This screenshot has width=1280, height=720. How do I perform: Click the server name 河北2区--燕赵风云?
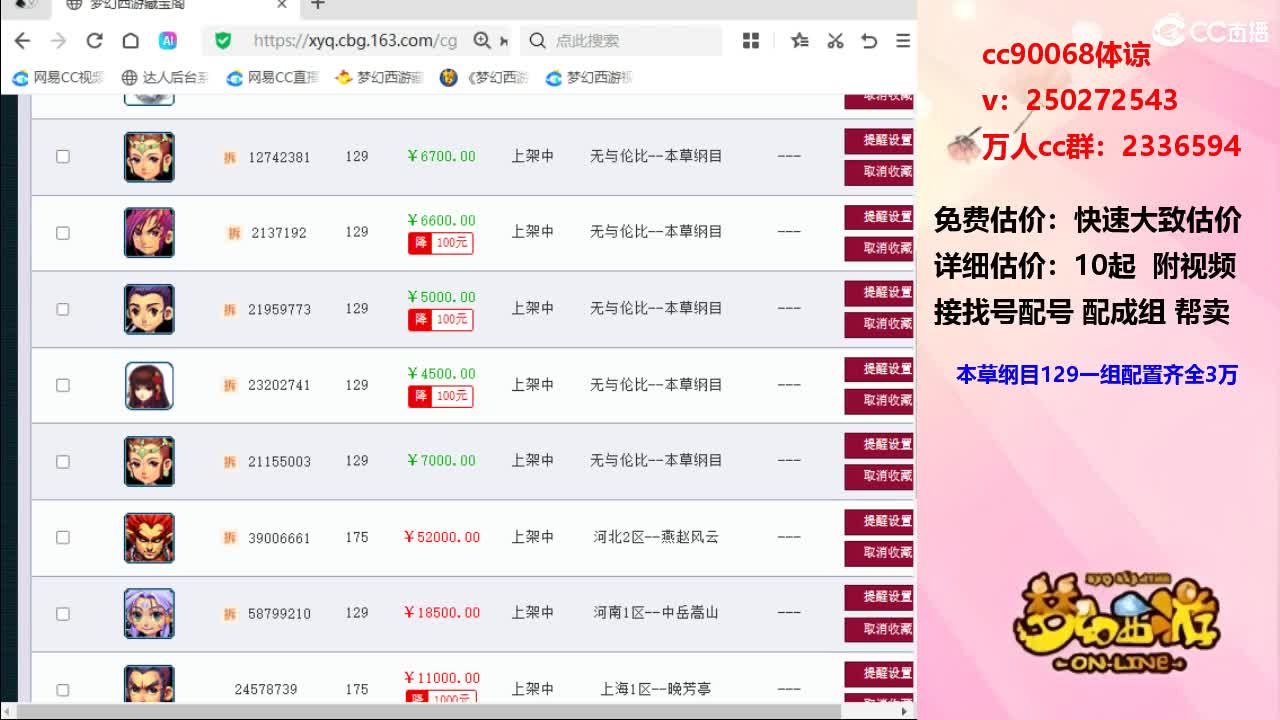656,537
